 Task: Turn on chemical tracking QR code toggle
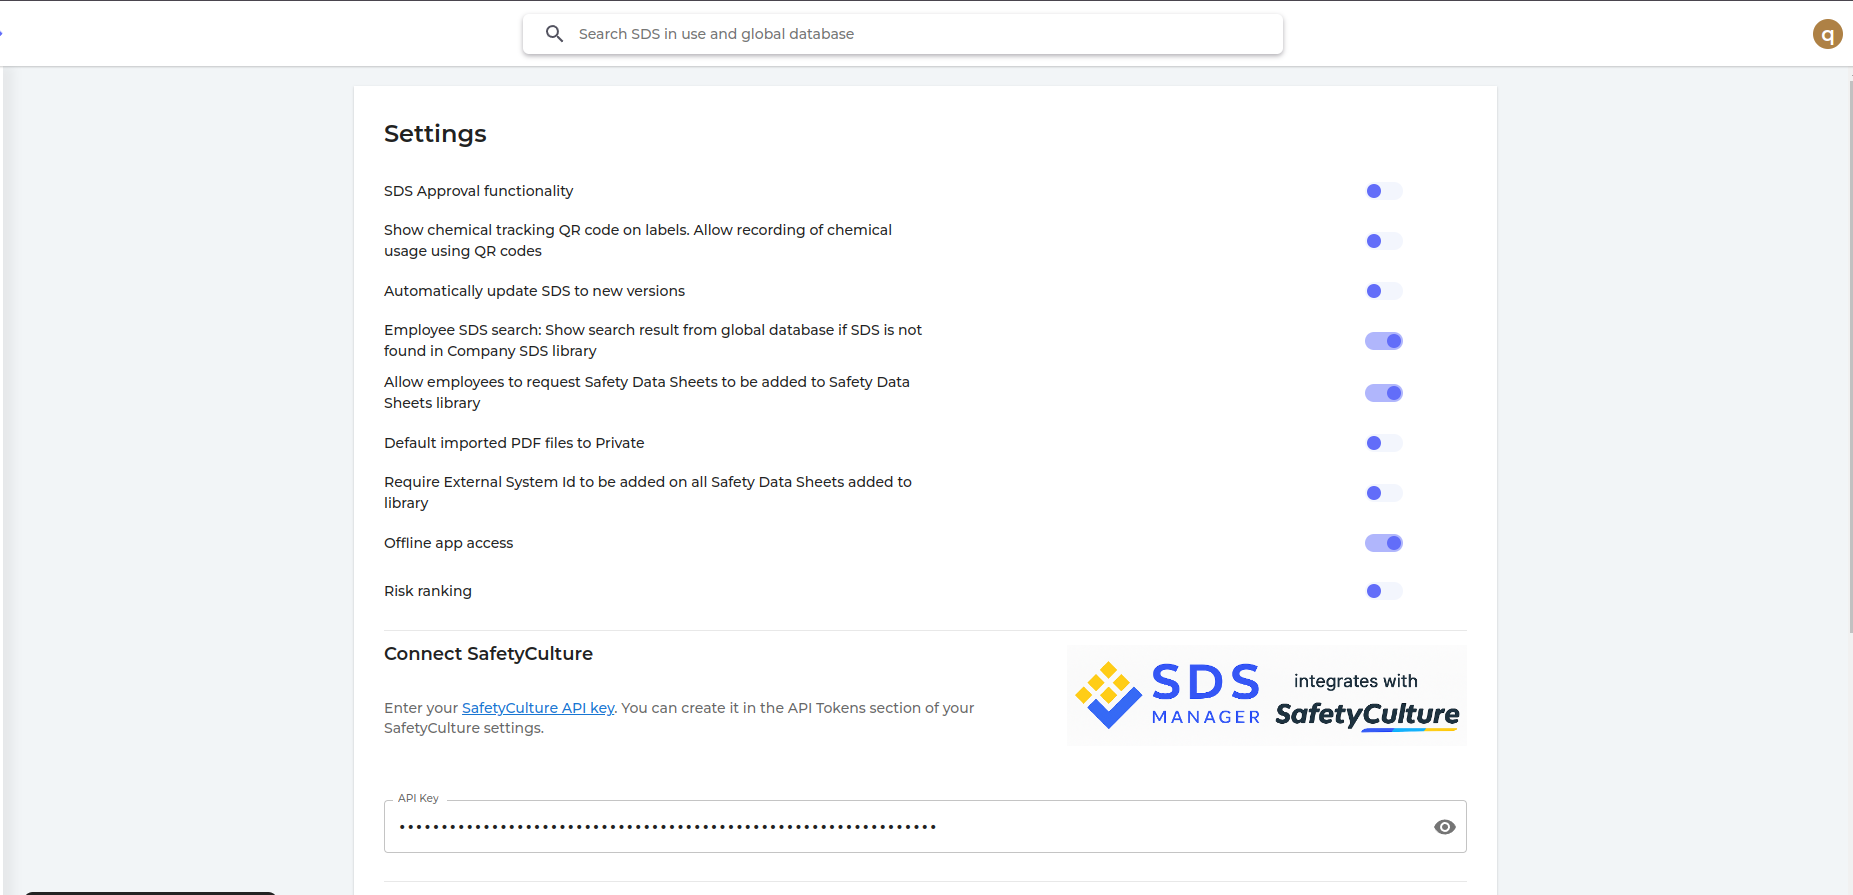1384,241
